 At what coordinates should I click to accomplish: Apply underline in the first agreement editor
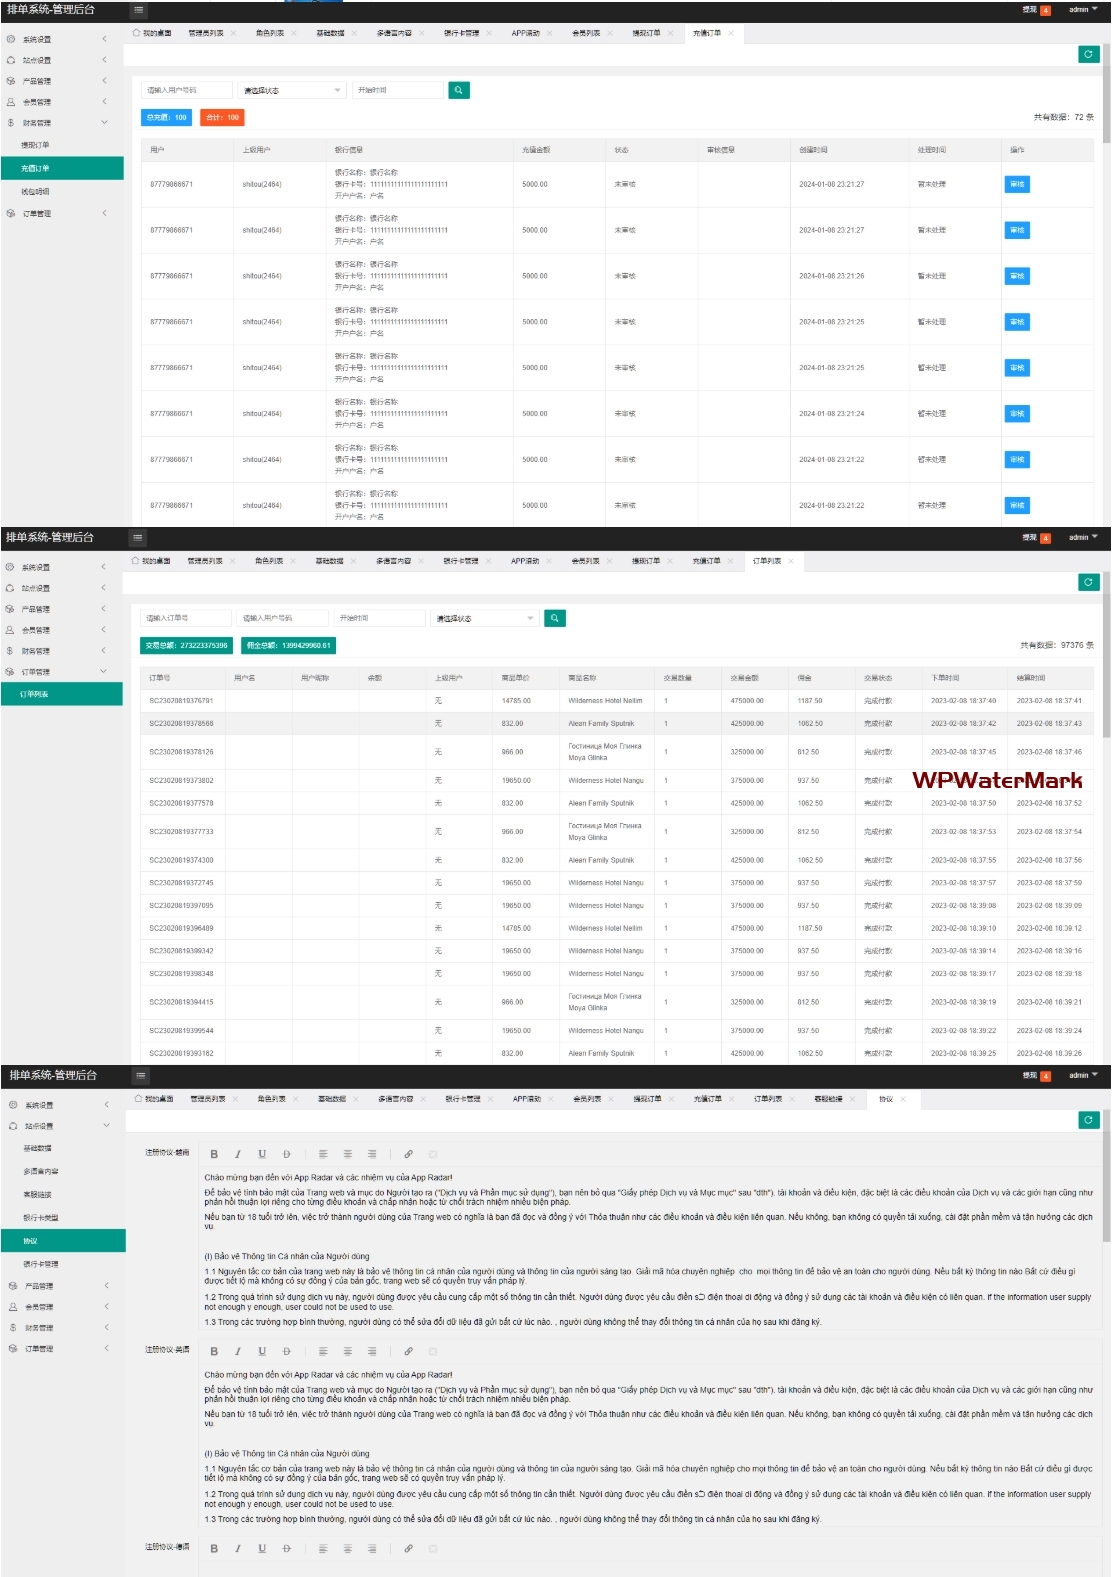262,1154
